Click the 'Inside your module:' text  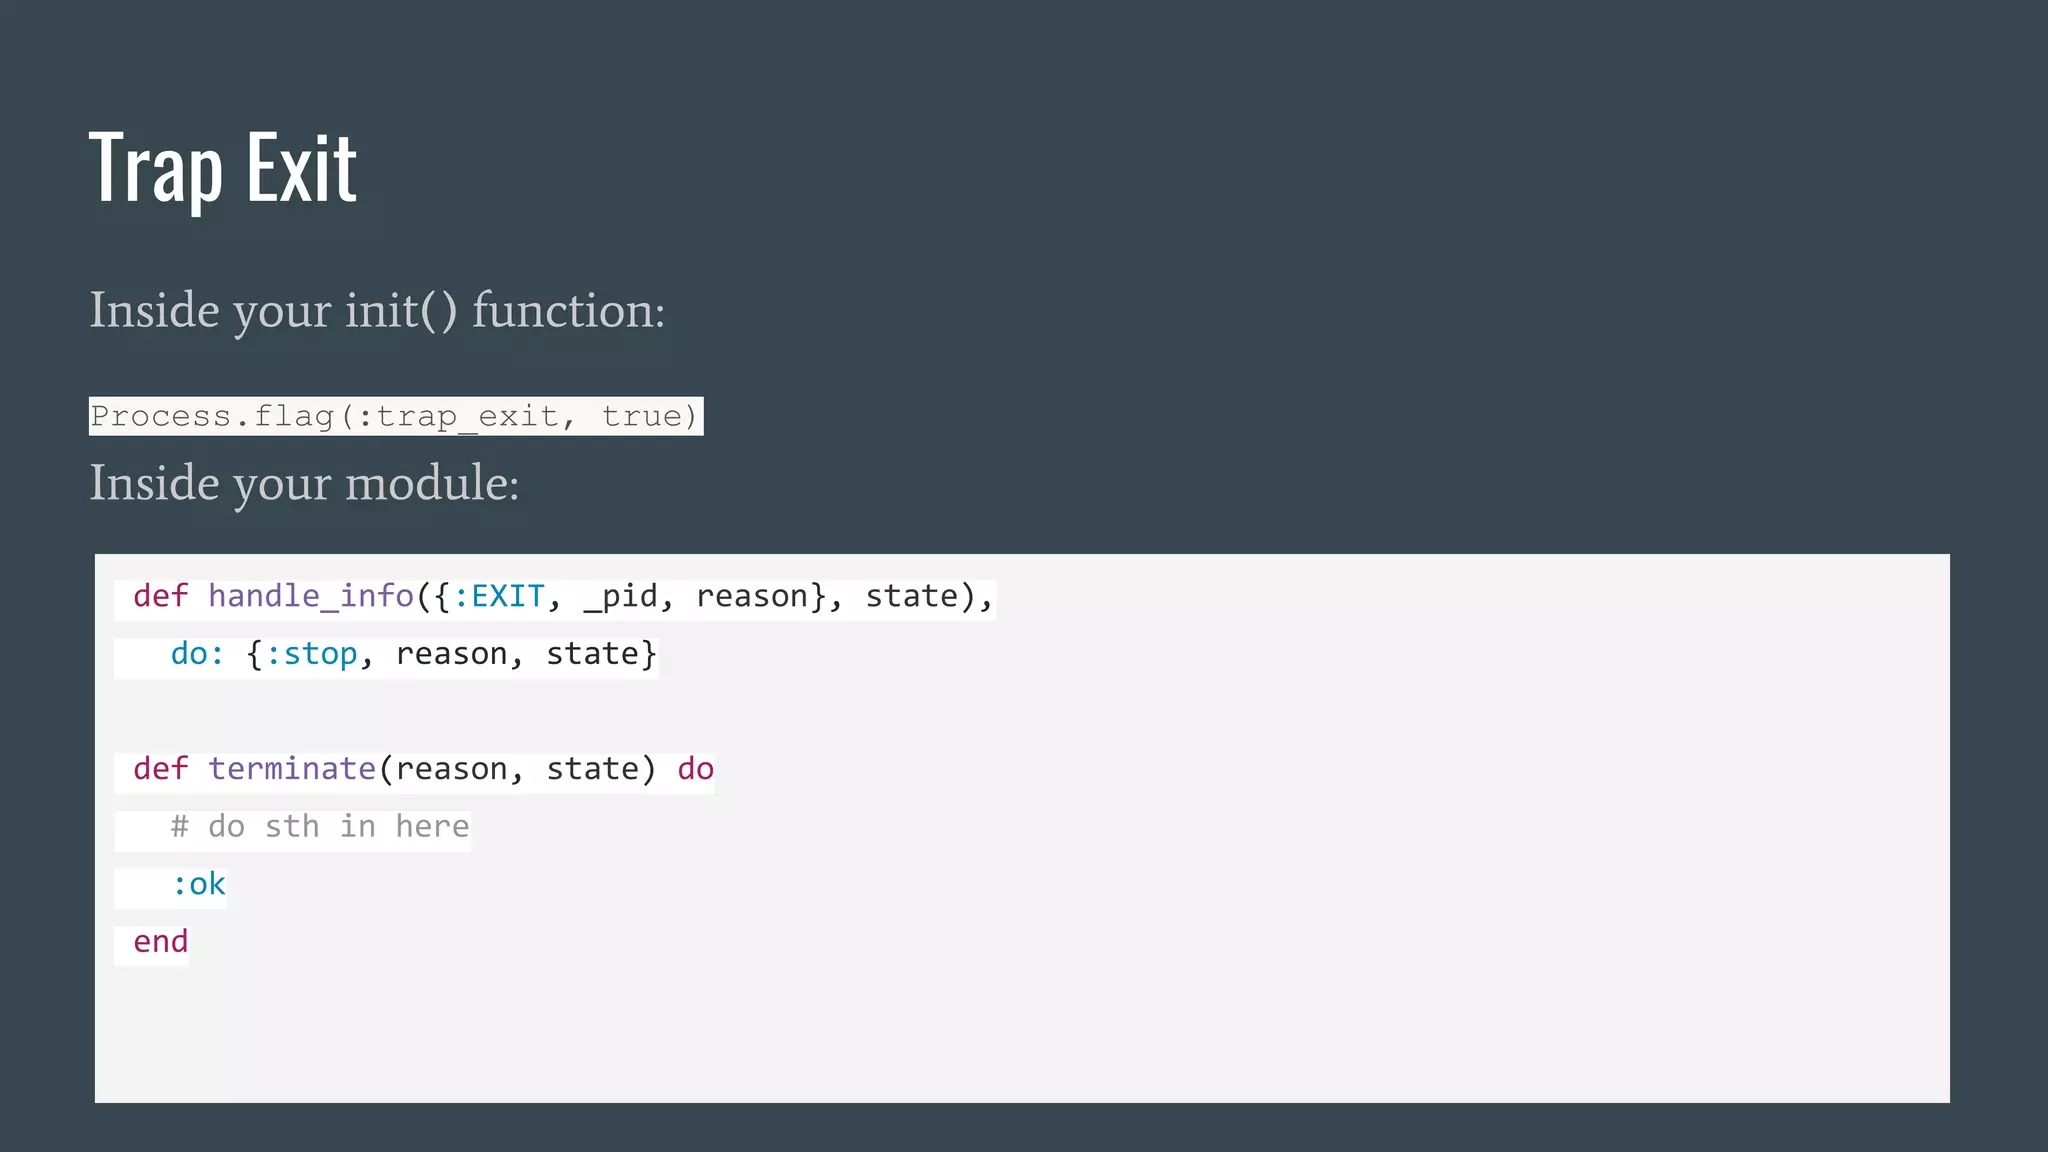pos(304,484)
